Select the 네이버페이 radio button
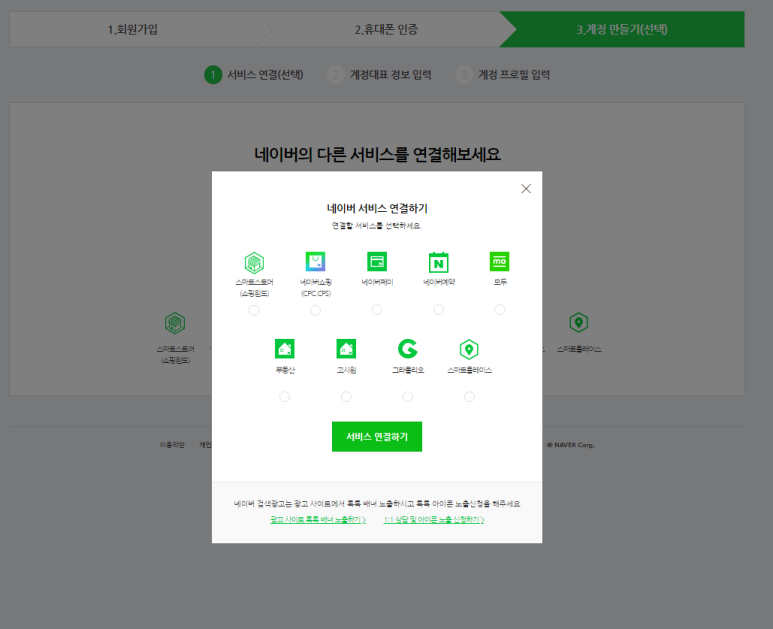Viewport: 773px width, 629px height. 377,310
